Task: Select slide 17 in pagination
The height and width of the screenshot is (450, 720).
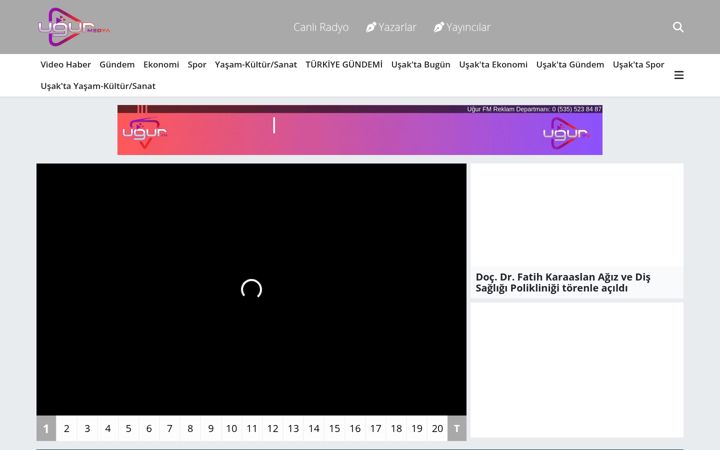Action: (376, 428)
